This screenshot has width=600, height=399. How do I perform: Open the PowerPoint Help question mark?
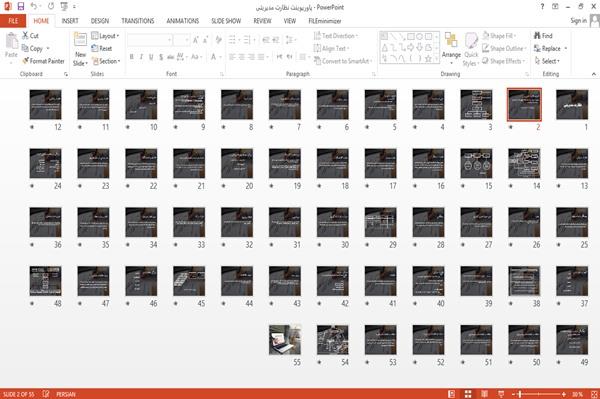(542, 7)
